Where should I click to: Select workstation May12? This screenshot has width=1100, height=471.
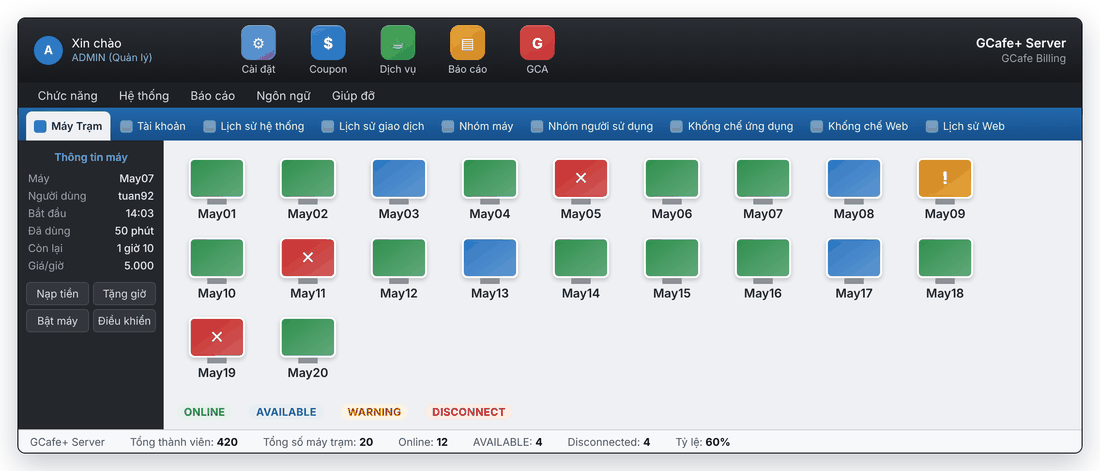coord(398,268)
